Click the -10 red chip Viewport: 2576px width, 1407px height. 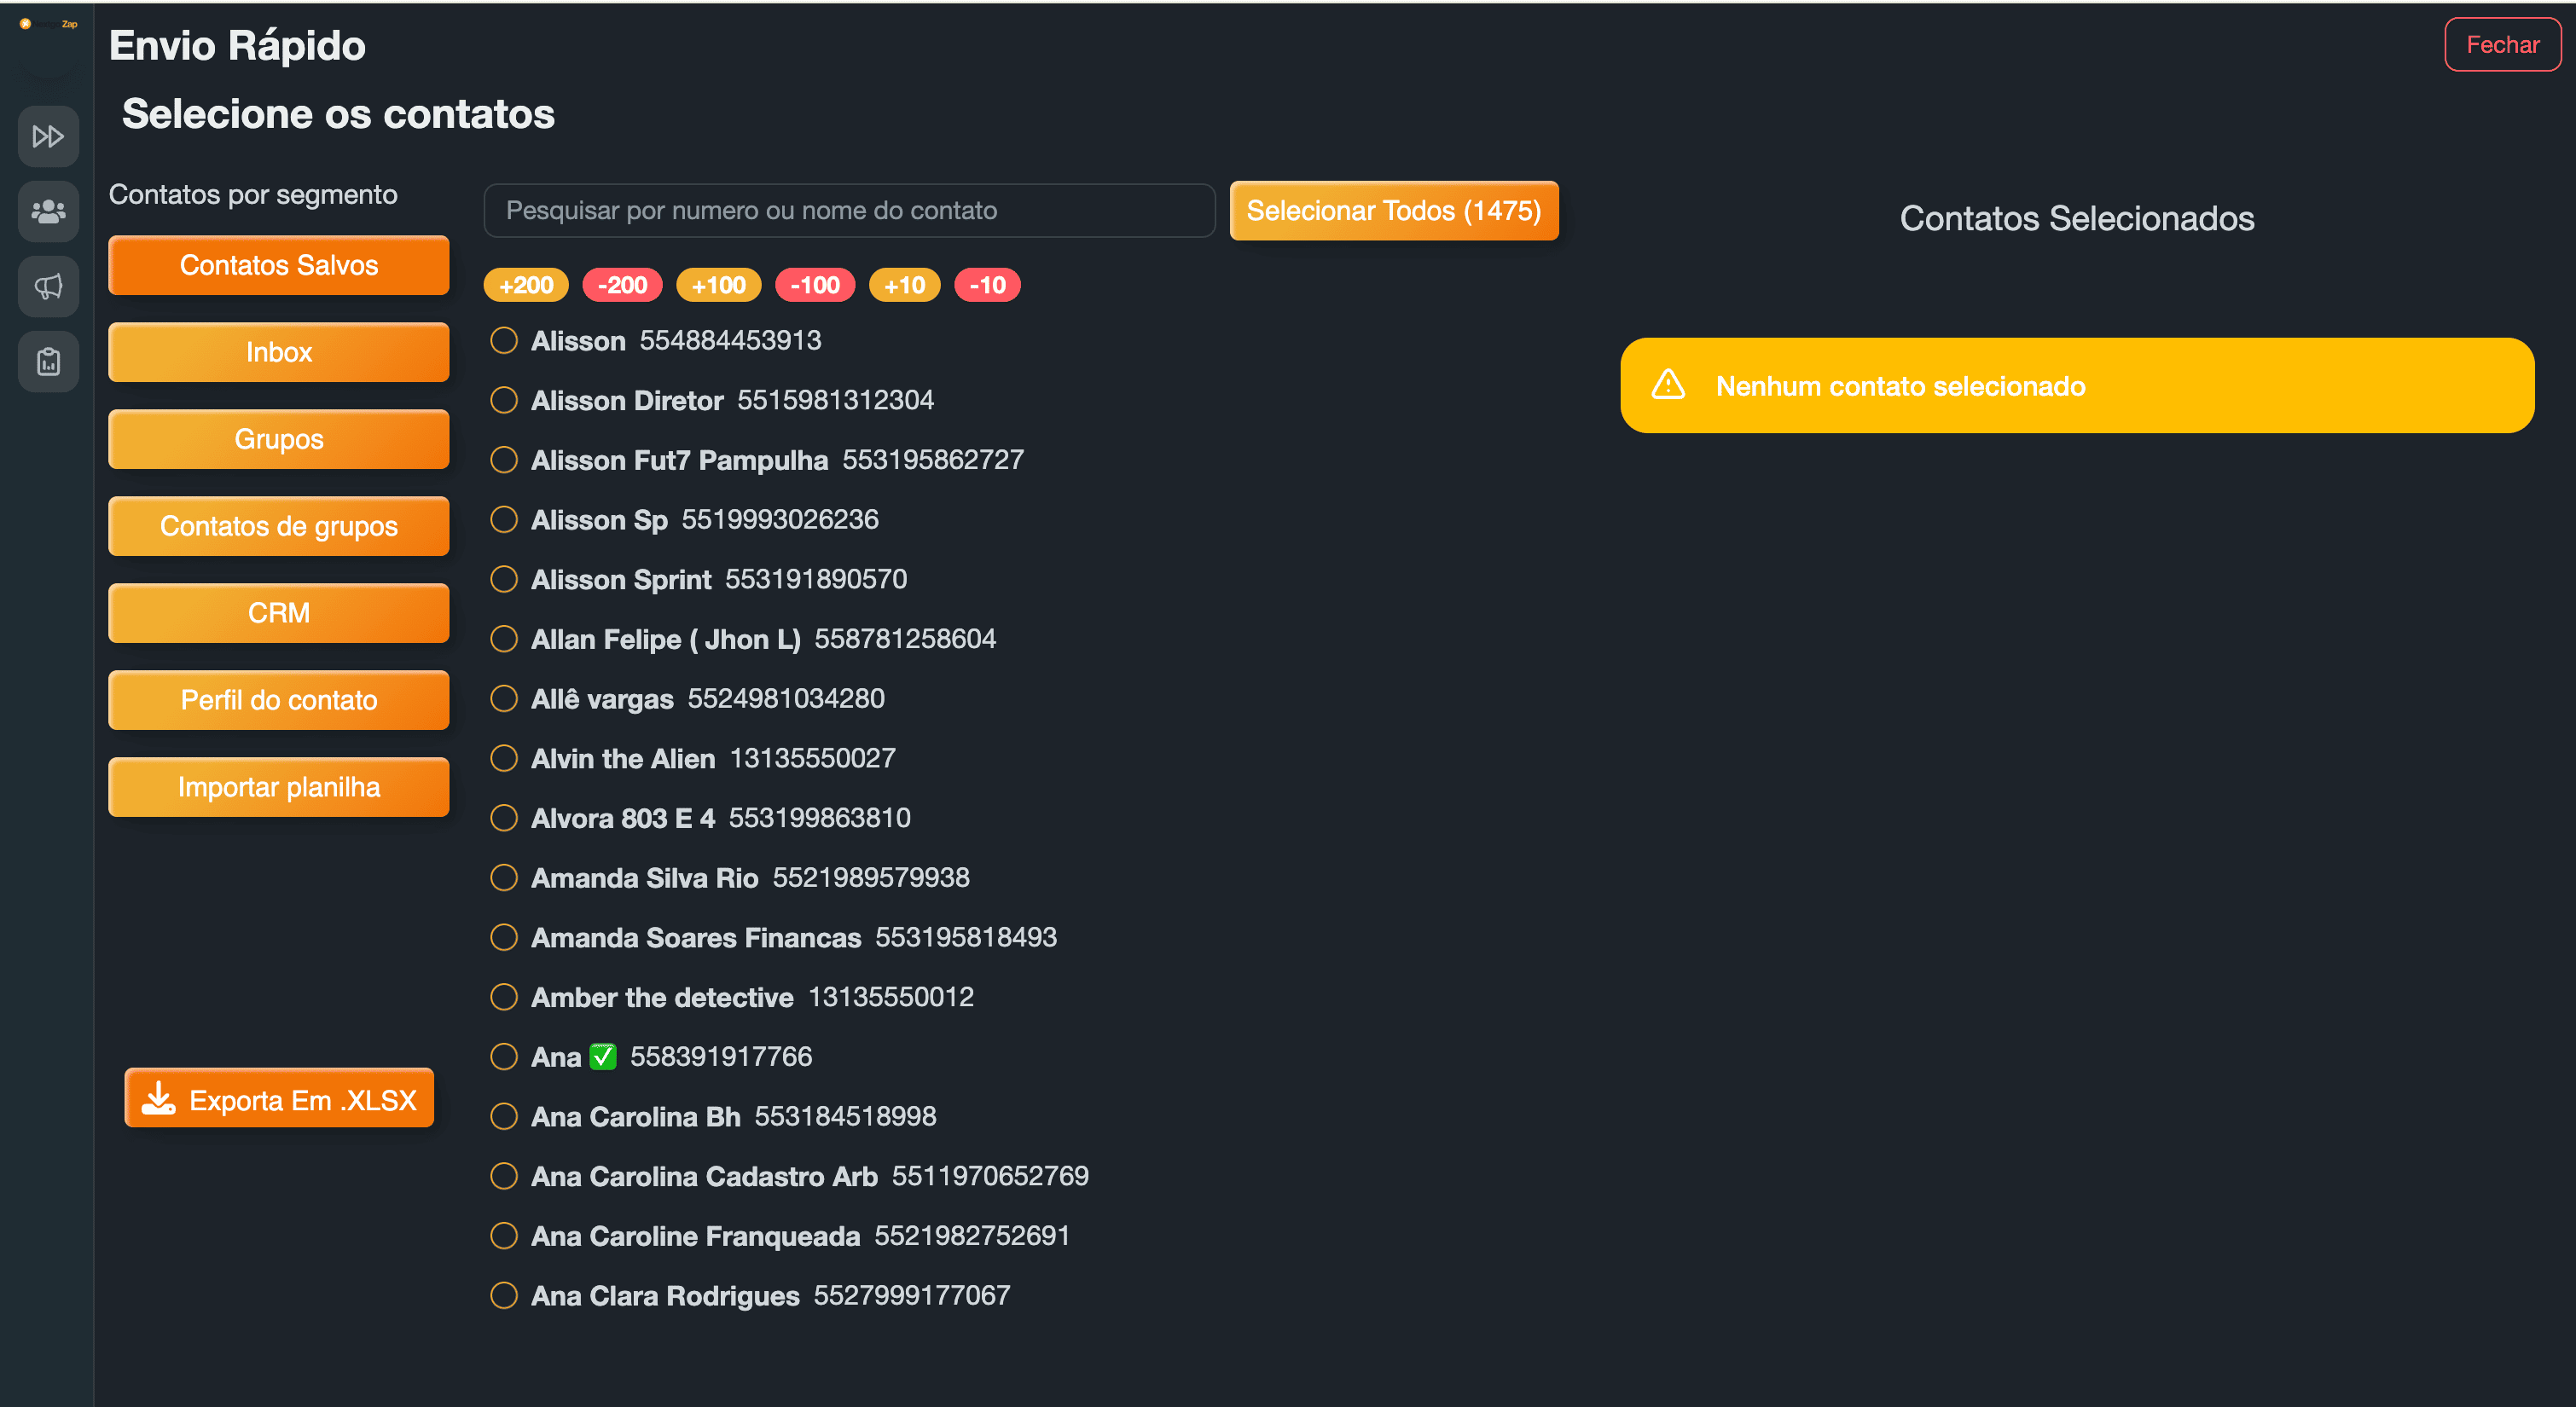pos(987,285)
